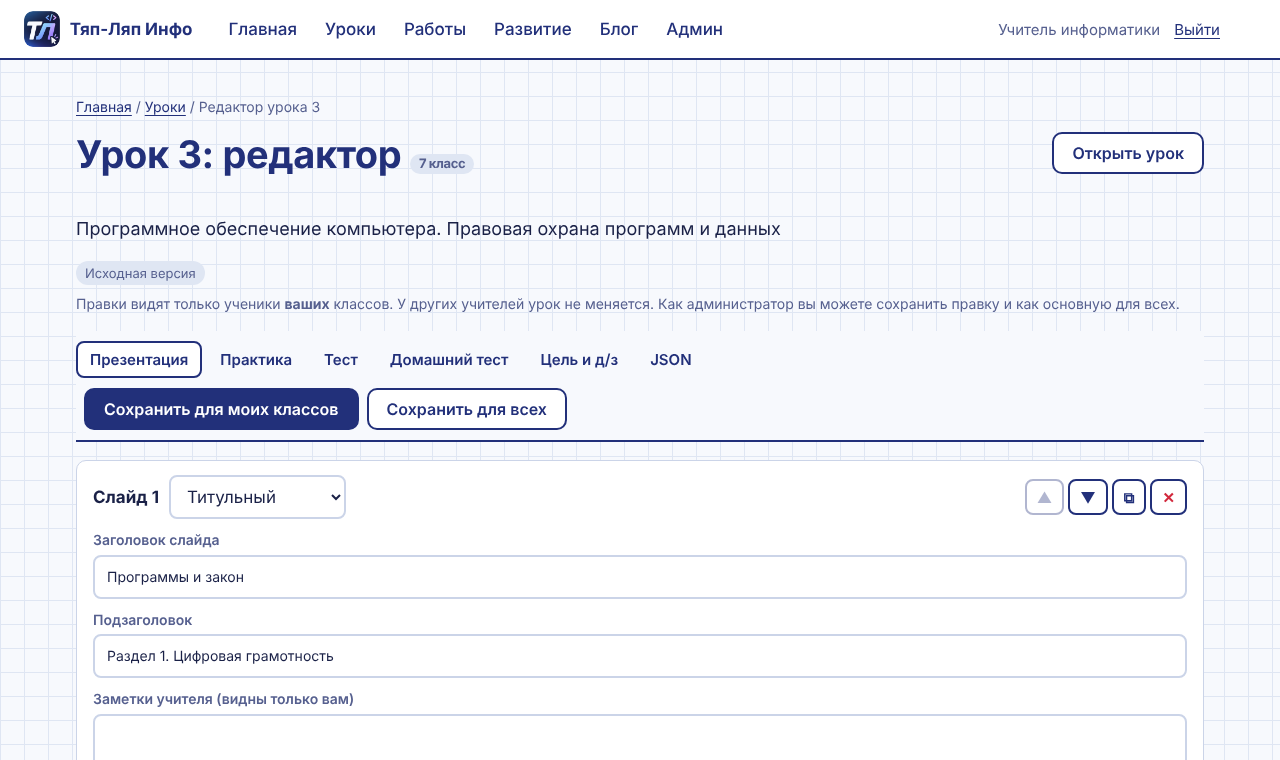Click the Уроки breadcrumb link
1280x760 pixels.
click(165, 107)
